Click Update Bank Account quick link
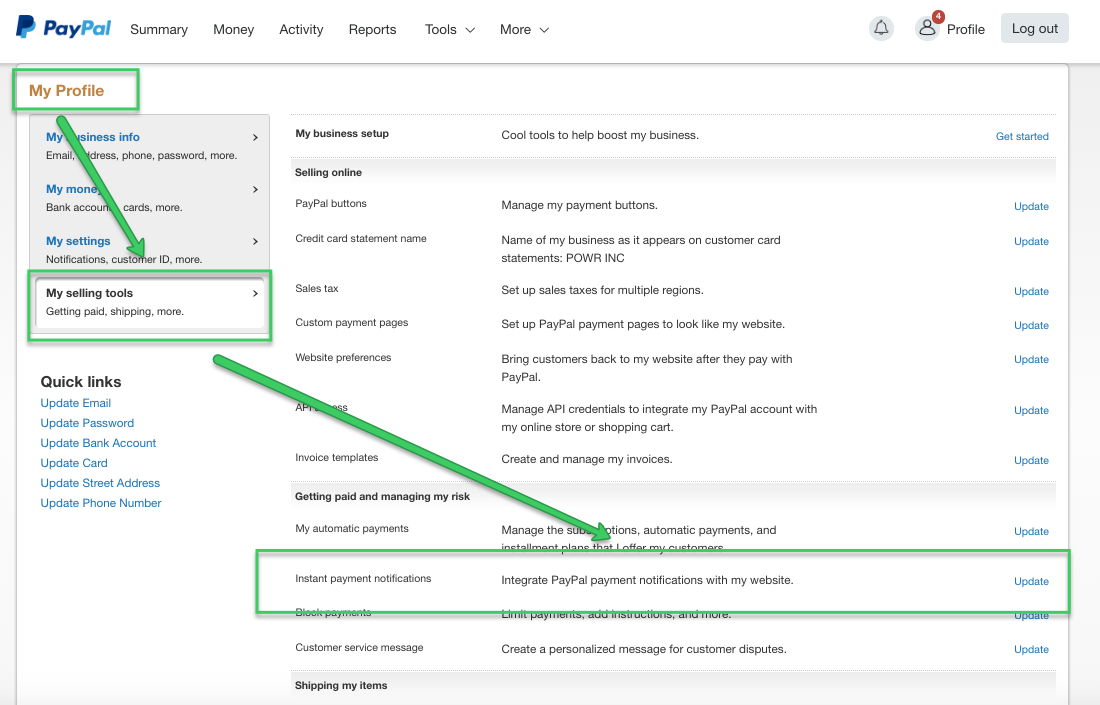This screenshot has height=705, width=1100. point(98,443)
